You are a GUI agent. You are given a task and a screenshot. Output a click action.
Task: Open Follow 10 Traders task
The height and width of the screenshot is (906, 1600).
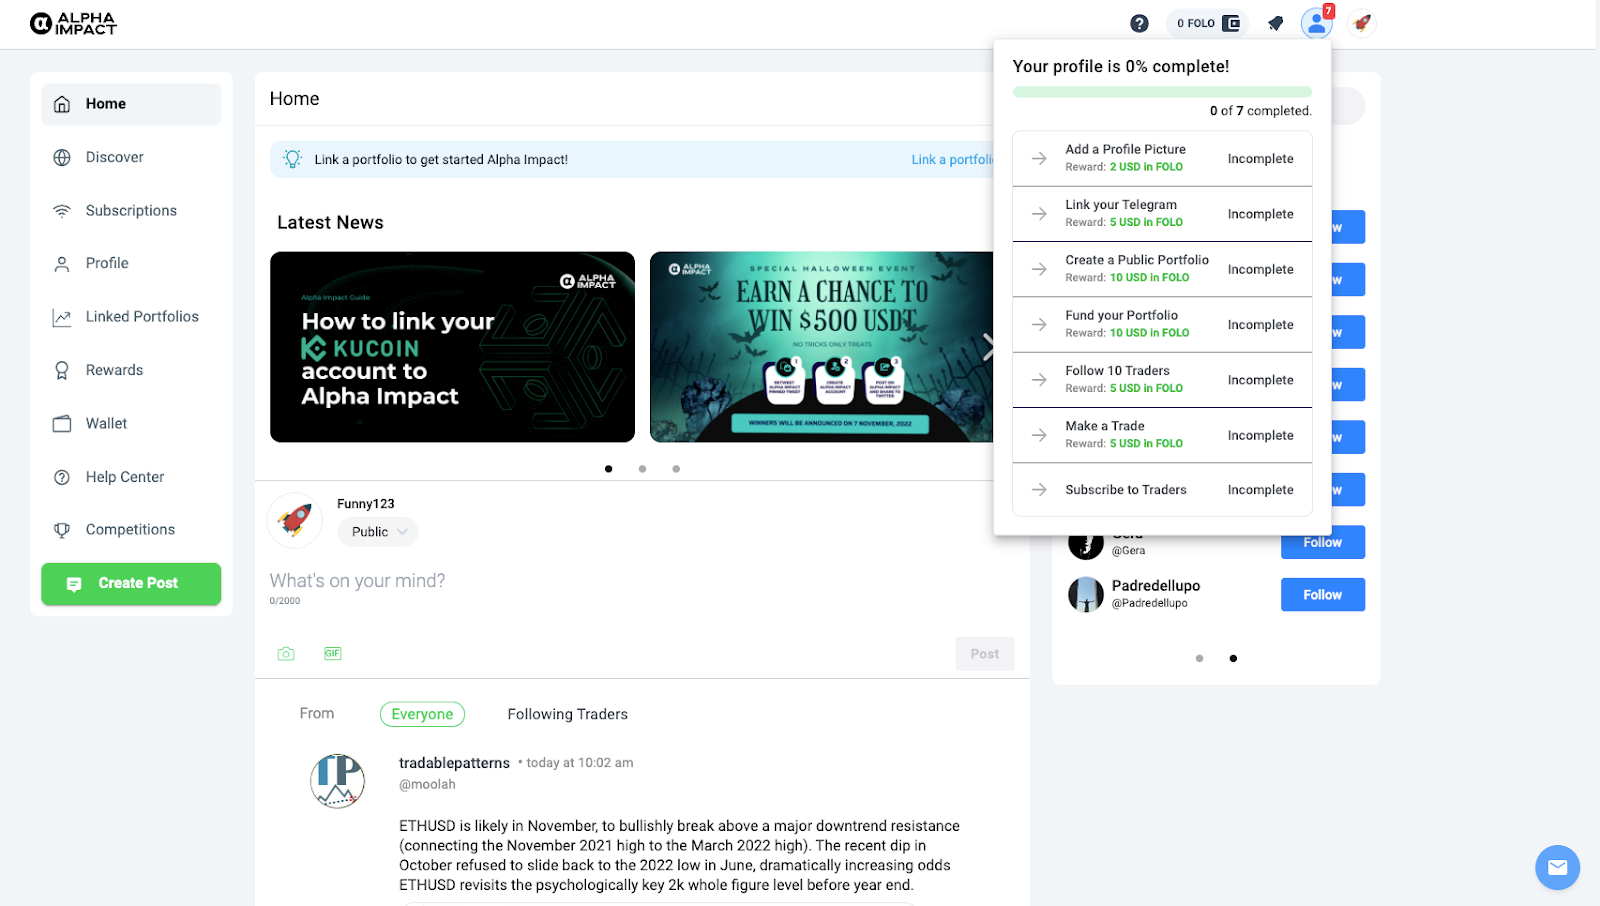pos(1162,380)
